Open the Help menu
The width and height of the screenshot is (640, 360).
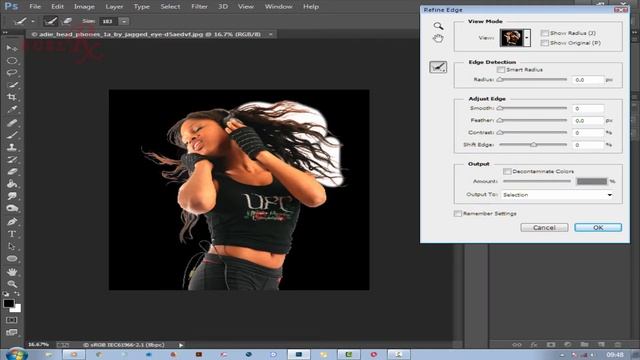(311, 7)
